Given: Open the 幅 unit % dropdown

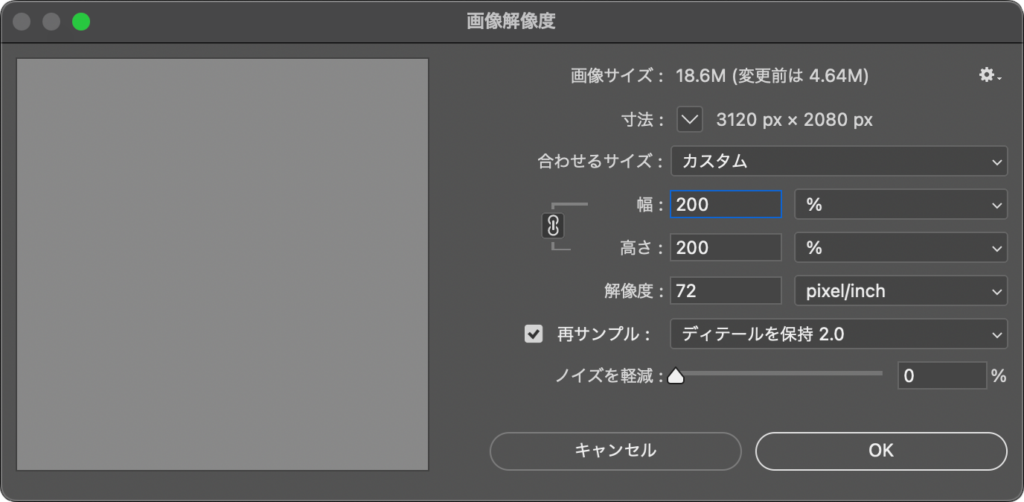Looking at the screenshot, I should [x=901, y=204].
